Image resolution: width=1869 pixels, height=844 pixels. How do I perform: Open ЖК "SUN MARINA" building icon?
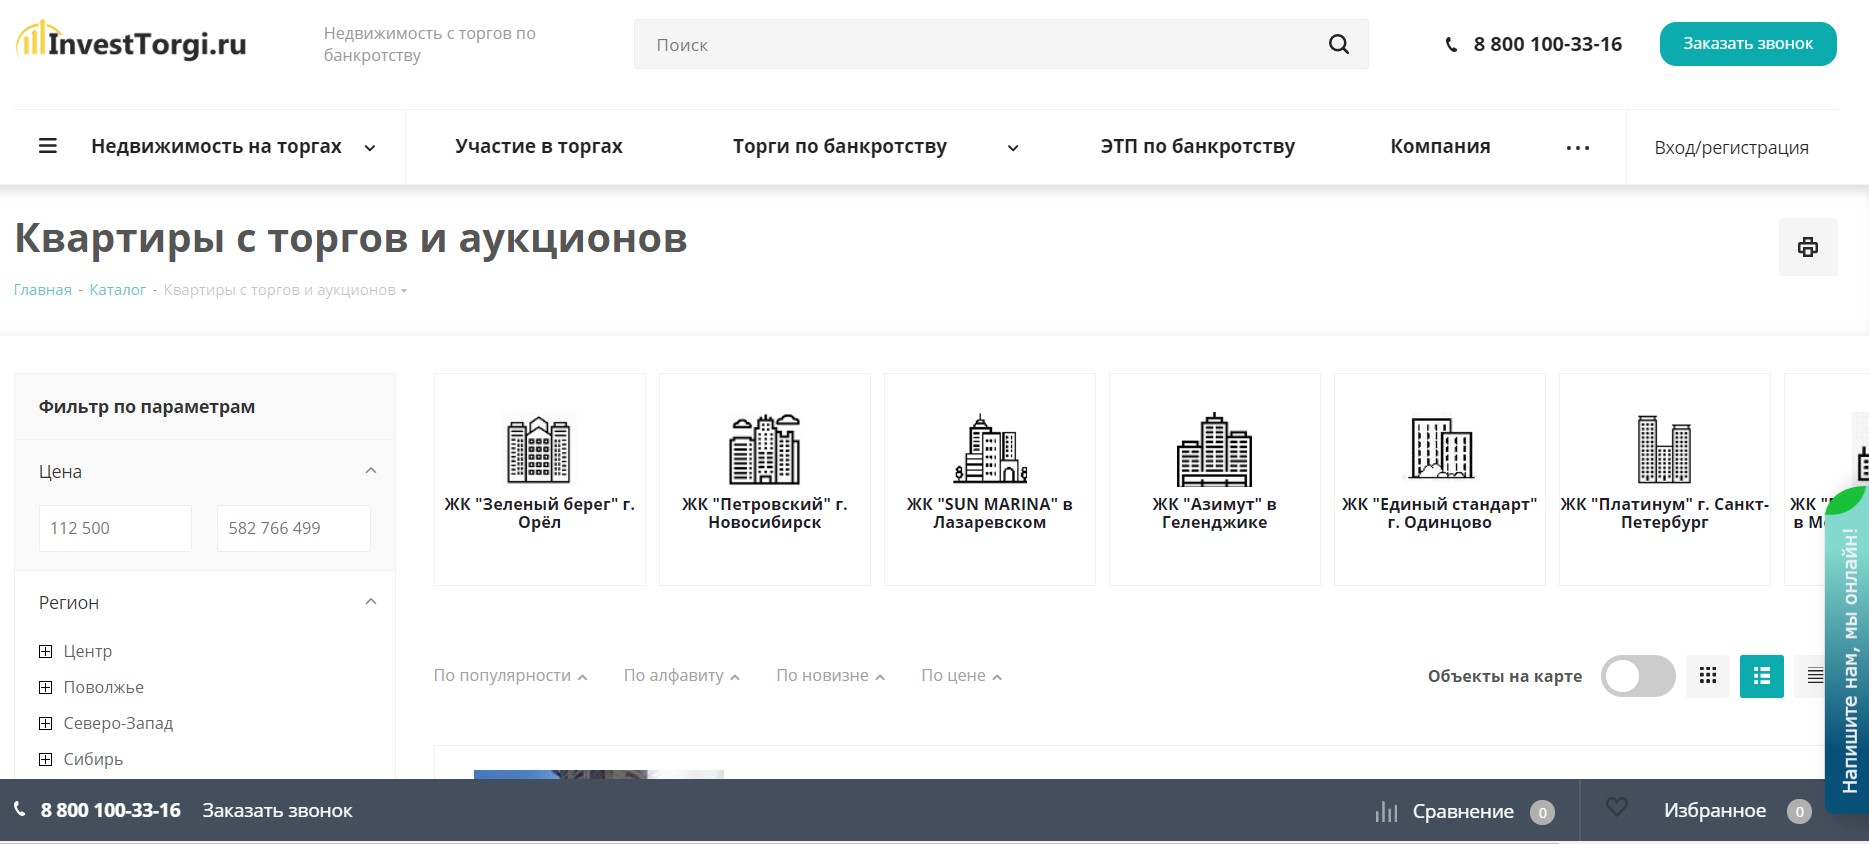point(990,449)
